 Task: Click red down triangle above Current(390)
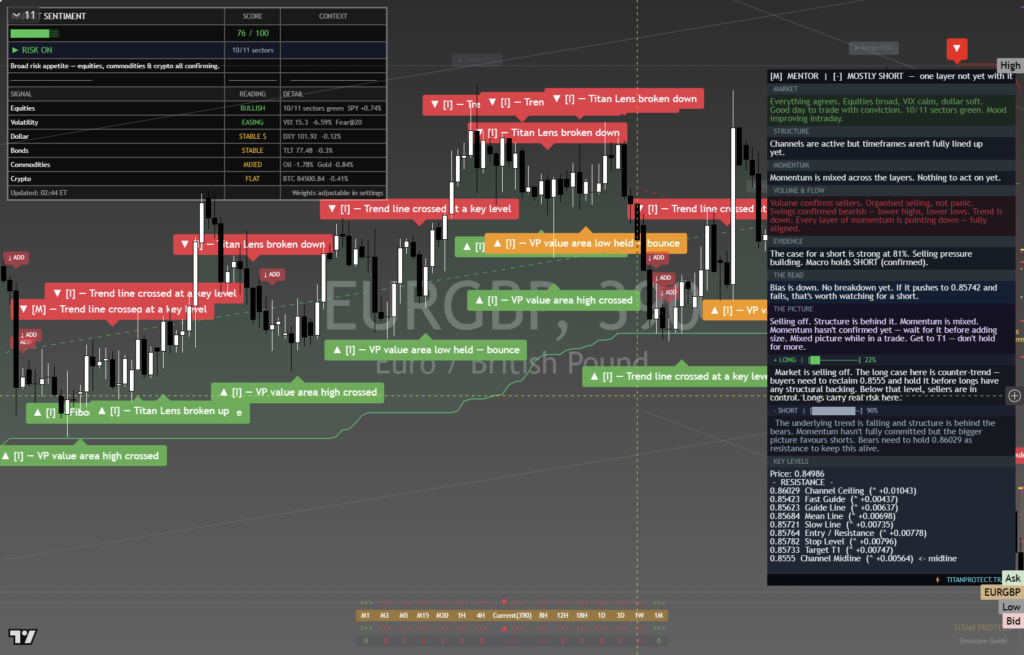(504, 603)
